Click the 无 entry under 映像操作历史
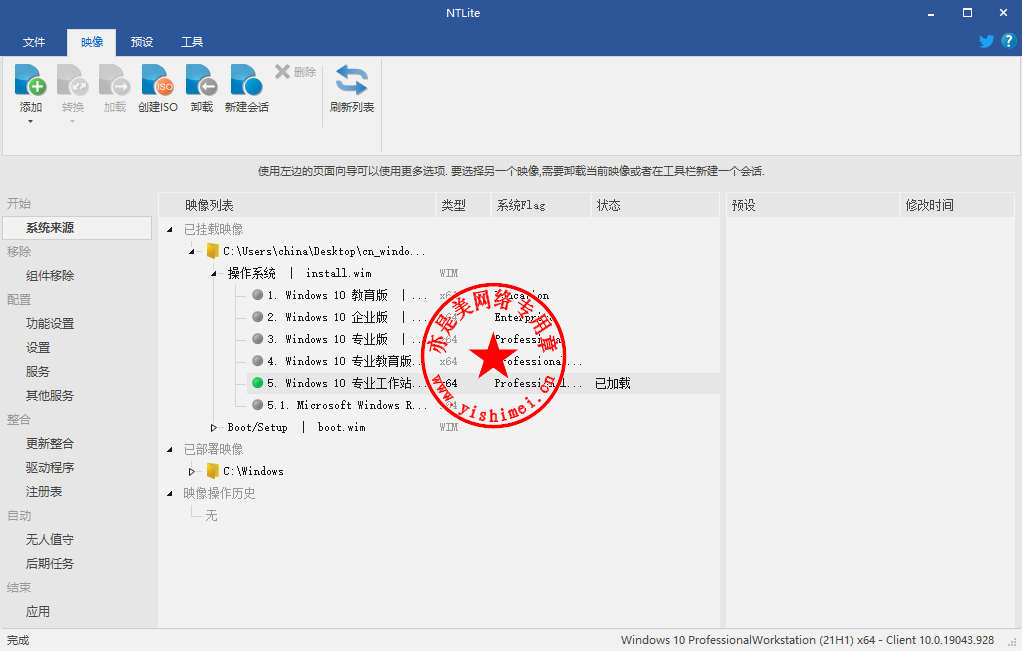The image size is (1022, 651). pos(211,515)
